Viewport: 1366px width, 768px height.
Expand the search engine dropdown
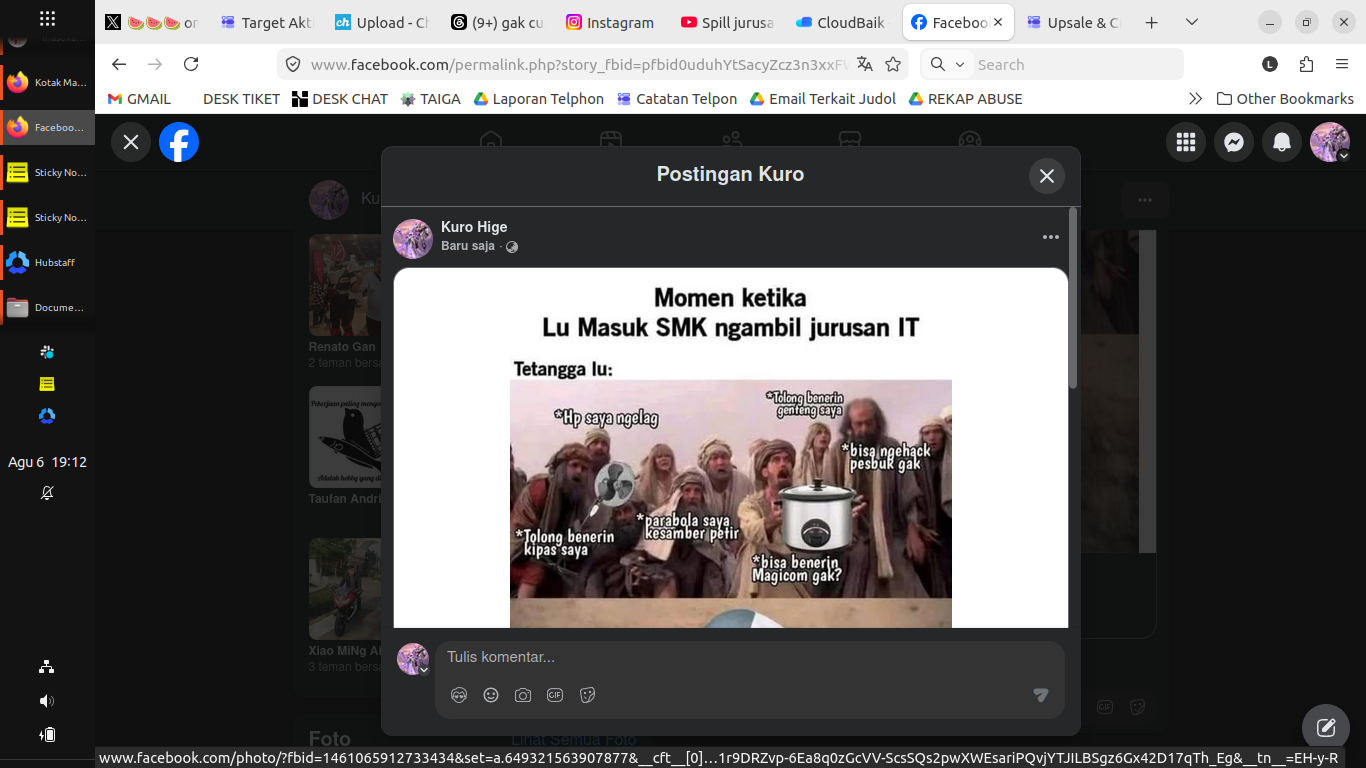click(x=947, y=64)
